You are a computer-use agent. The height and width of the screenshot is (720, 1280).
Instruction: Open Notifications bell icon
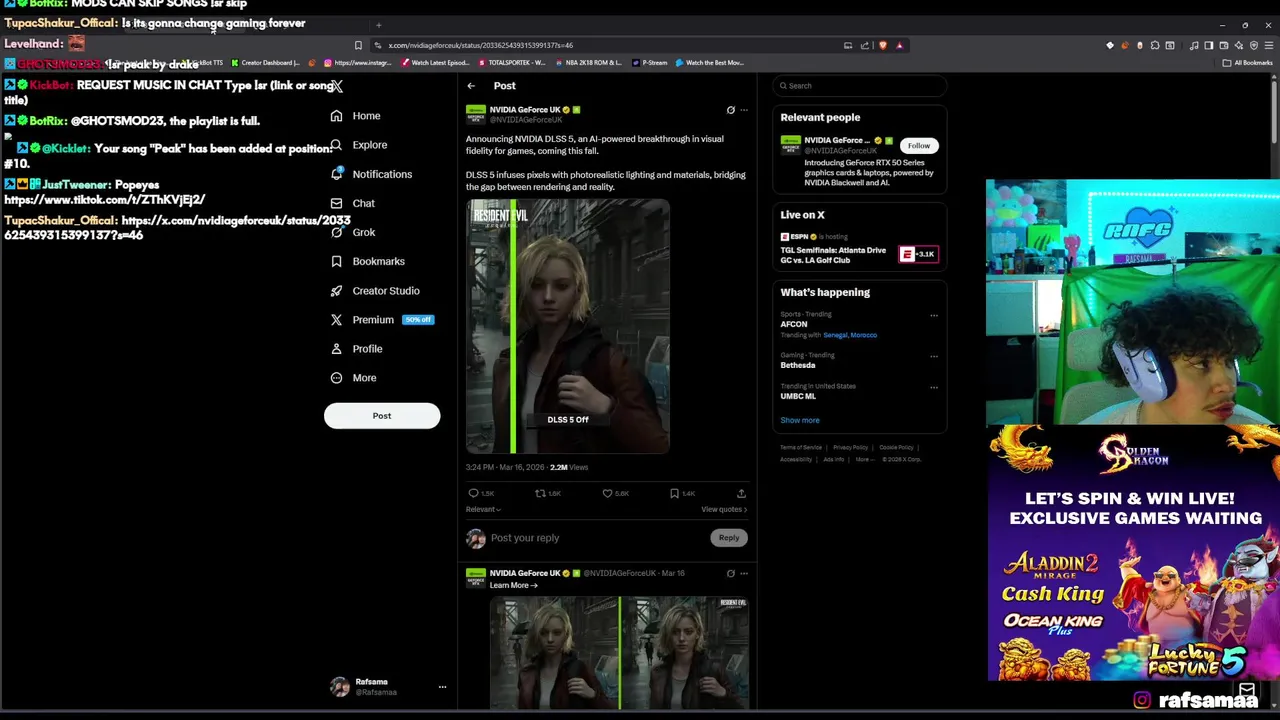[337, 174]
